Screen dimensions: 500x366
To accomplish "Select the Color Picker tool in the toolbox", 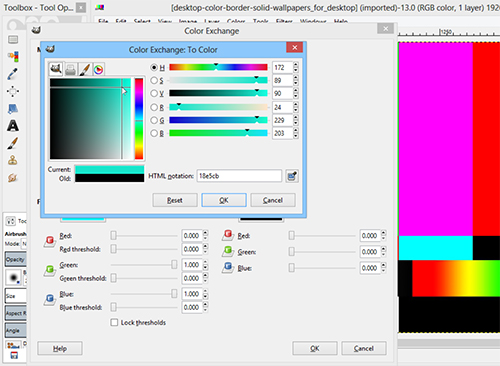I will point(13,74).
